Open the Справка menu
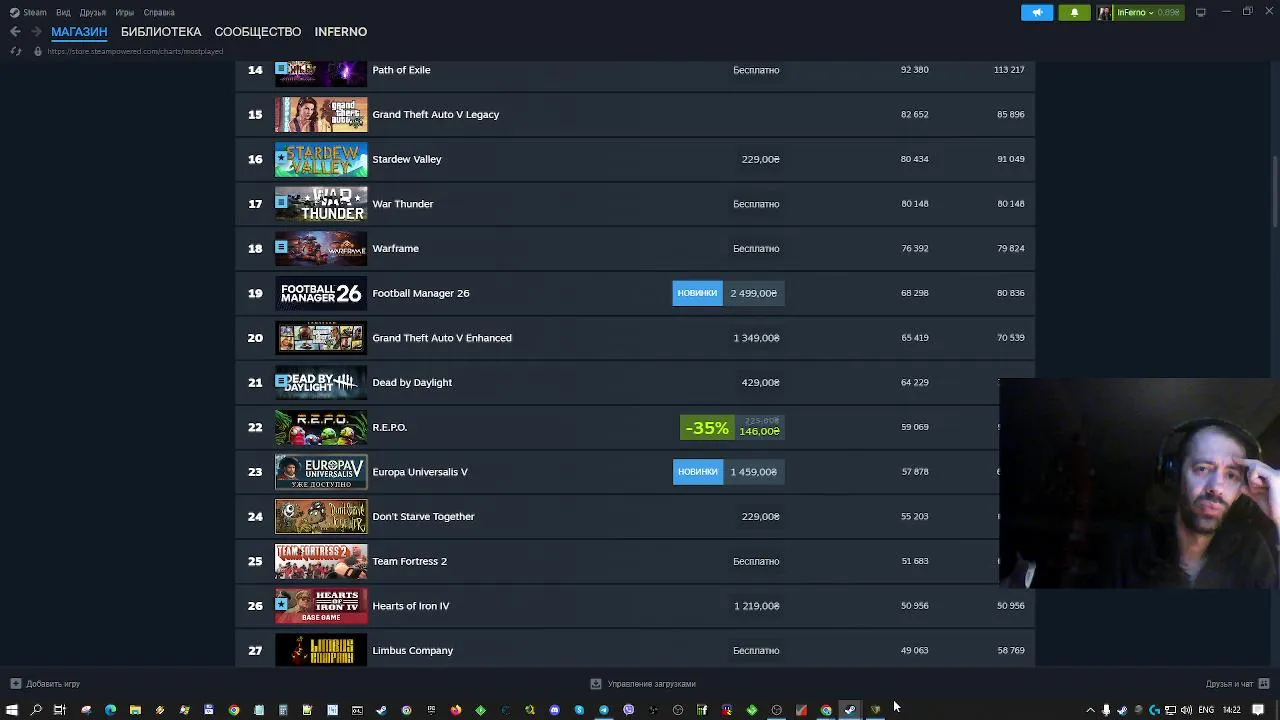This screenshot has height=720, width=1280. 159,12
